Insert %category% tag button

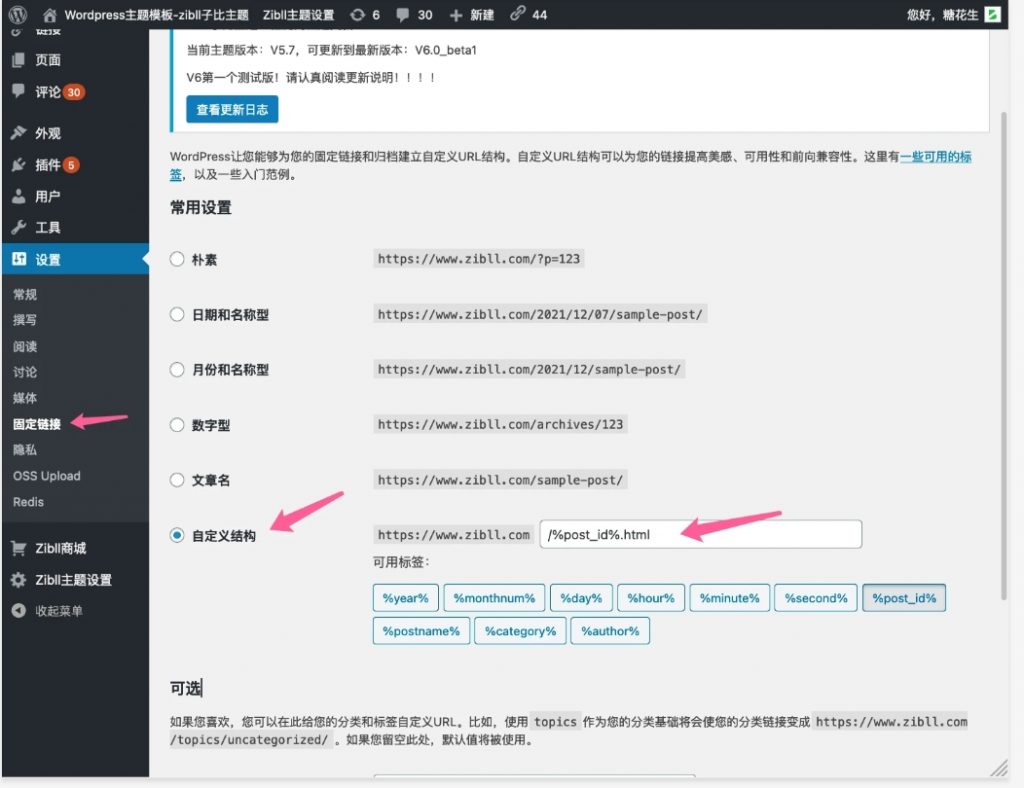520,631
